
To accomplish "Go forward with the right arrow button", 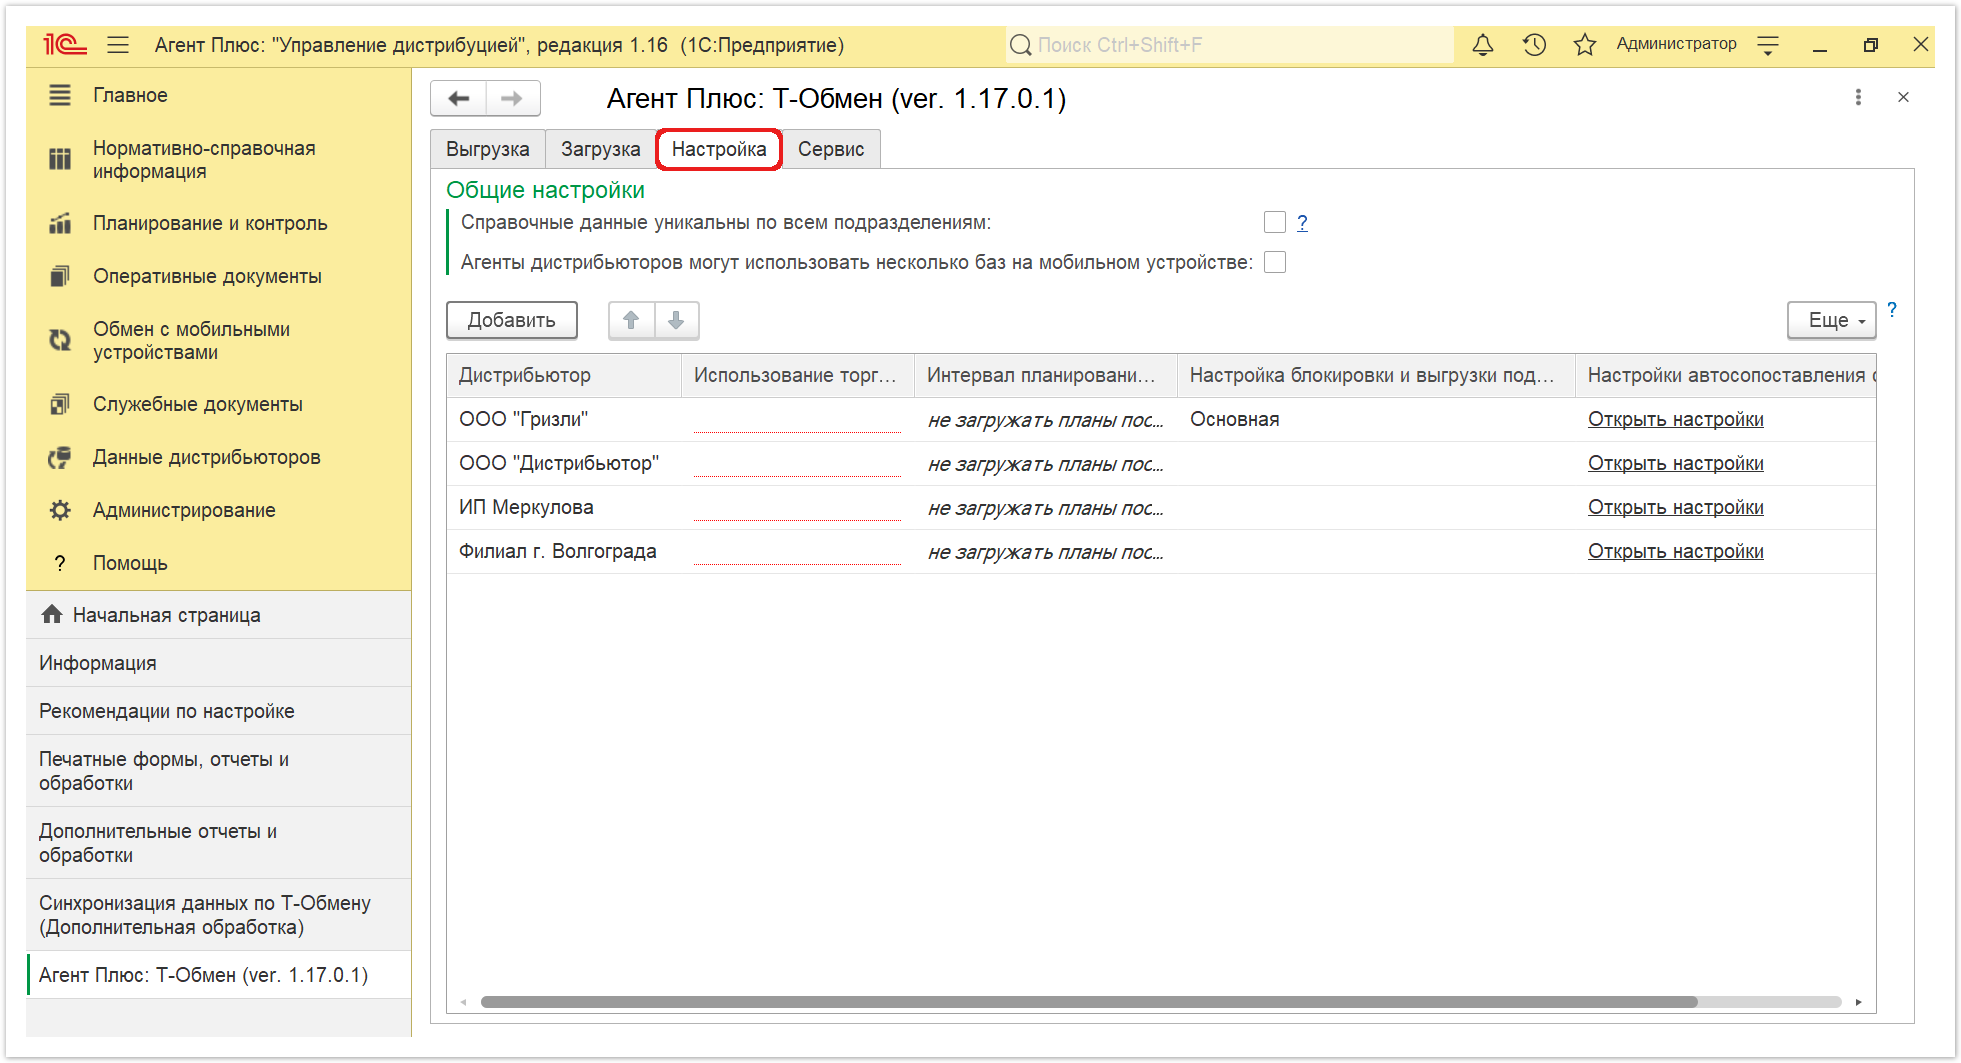I will click(x=513, y=98).
